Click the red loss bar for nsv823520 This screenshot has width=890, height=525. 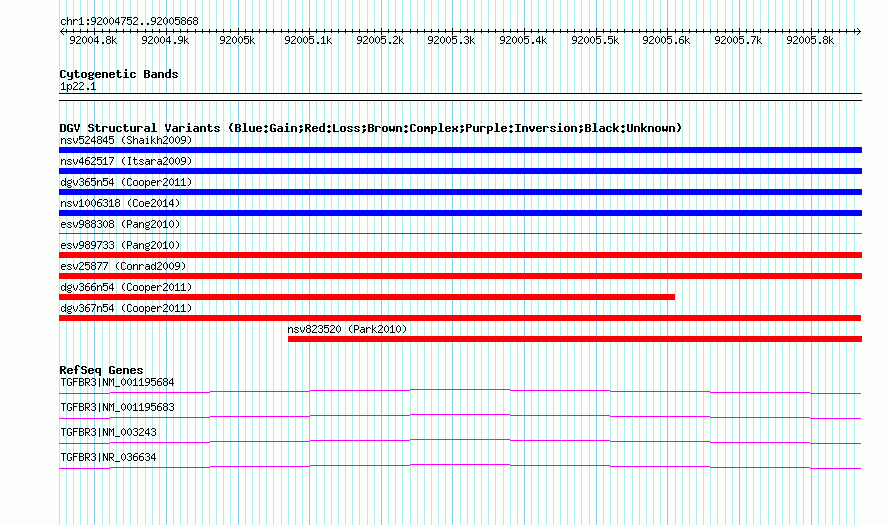point(575,339)
